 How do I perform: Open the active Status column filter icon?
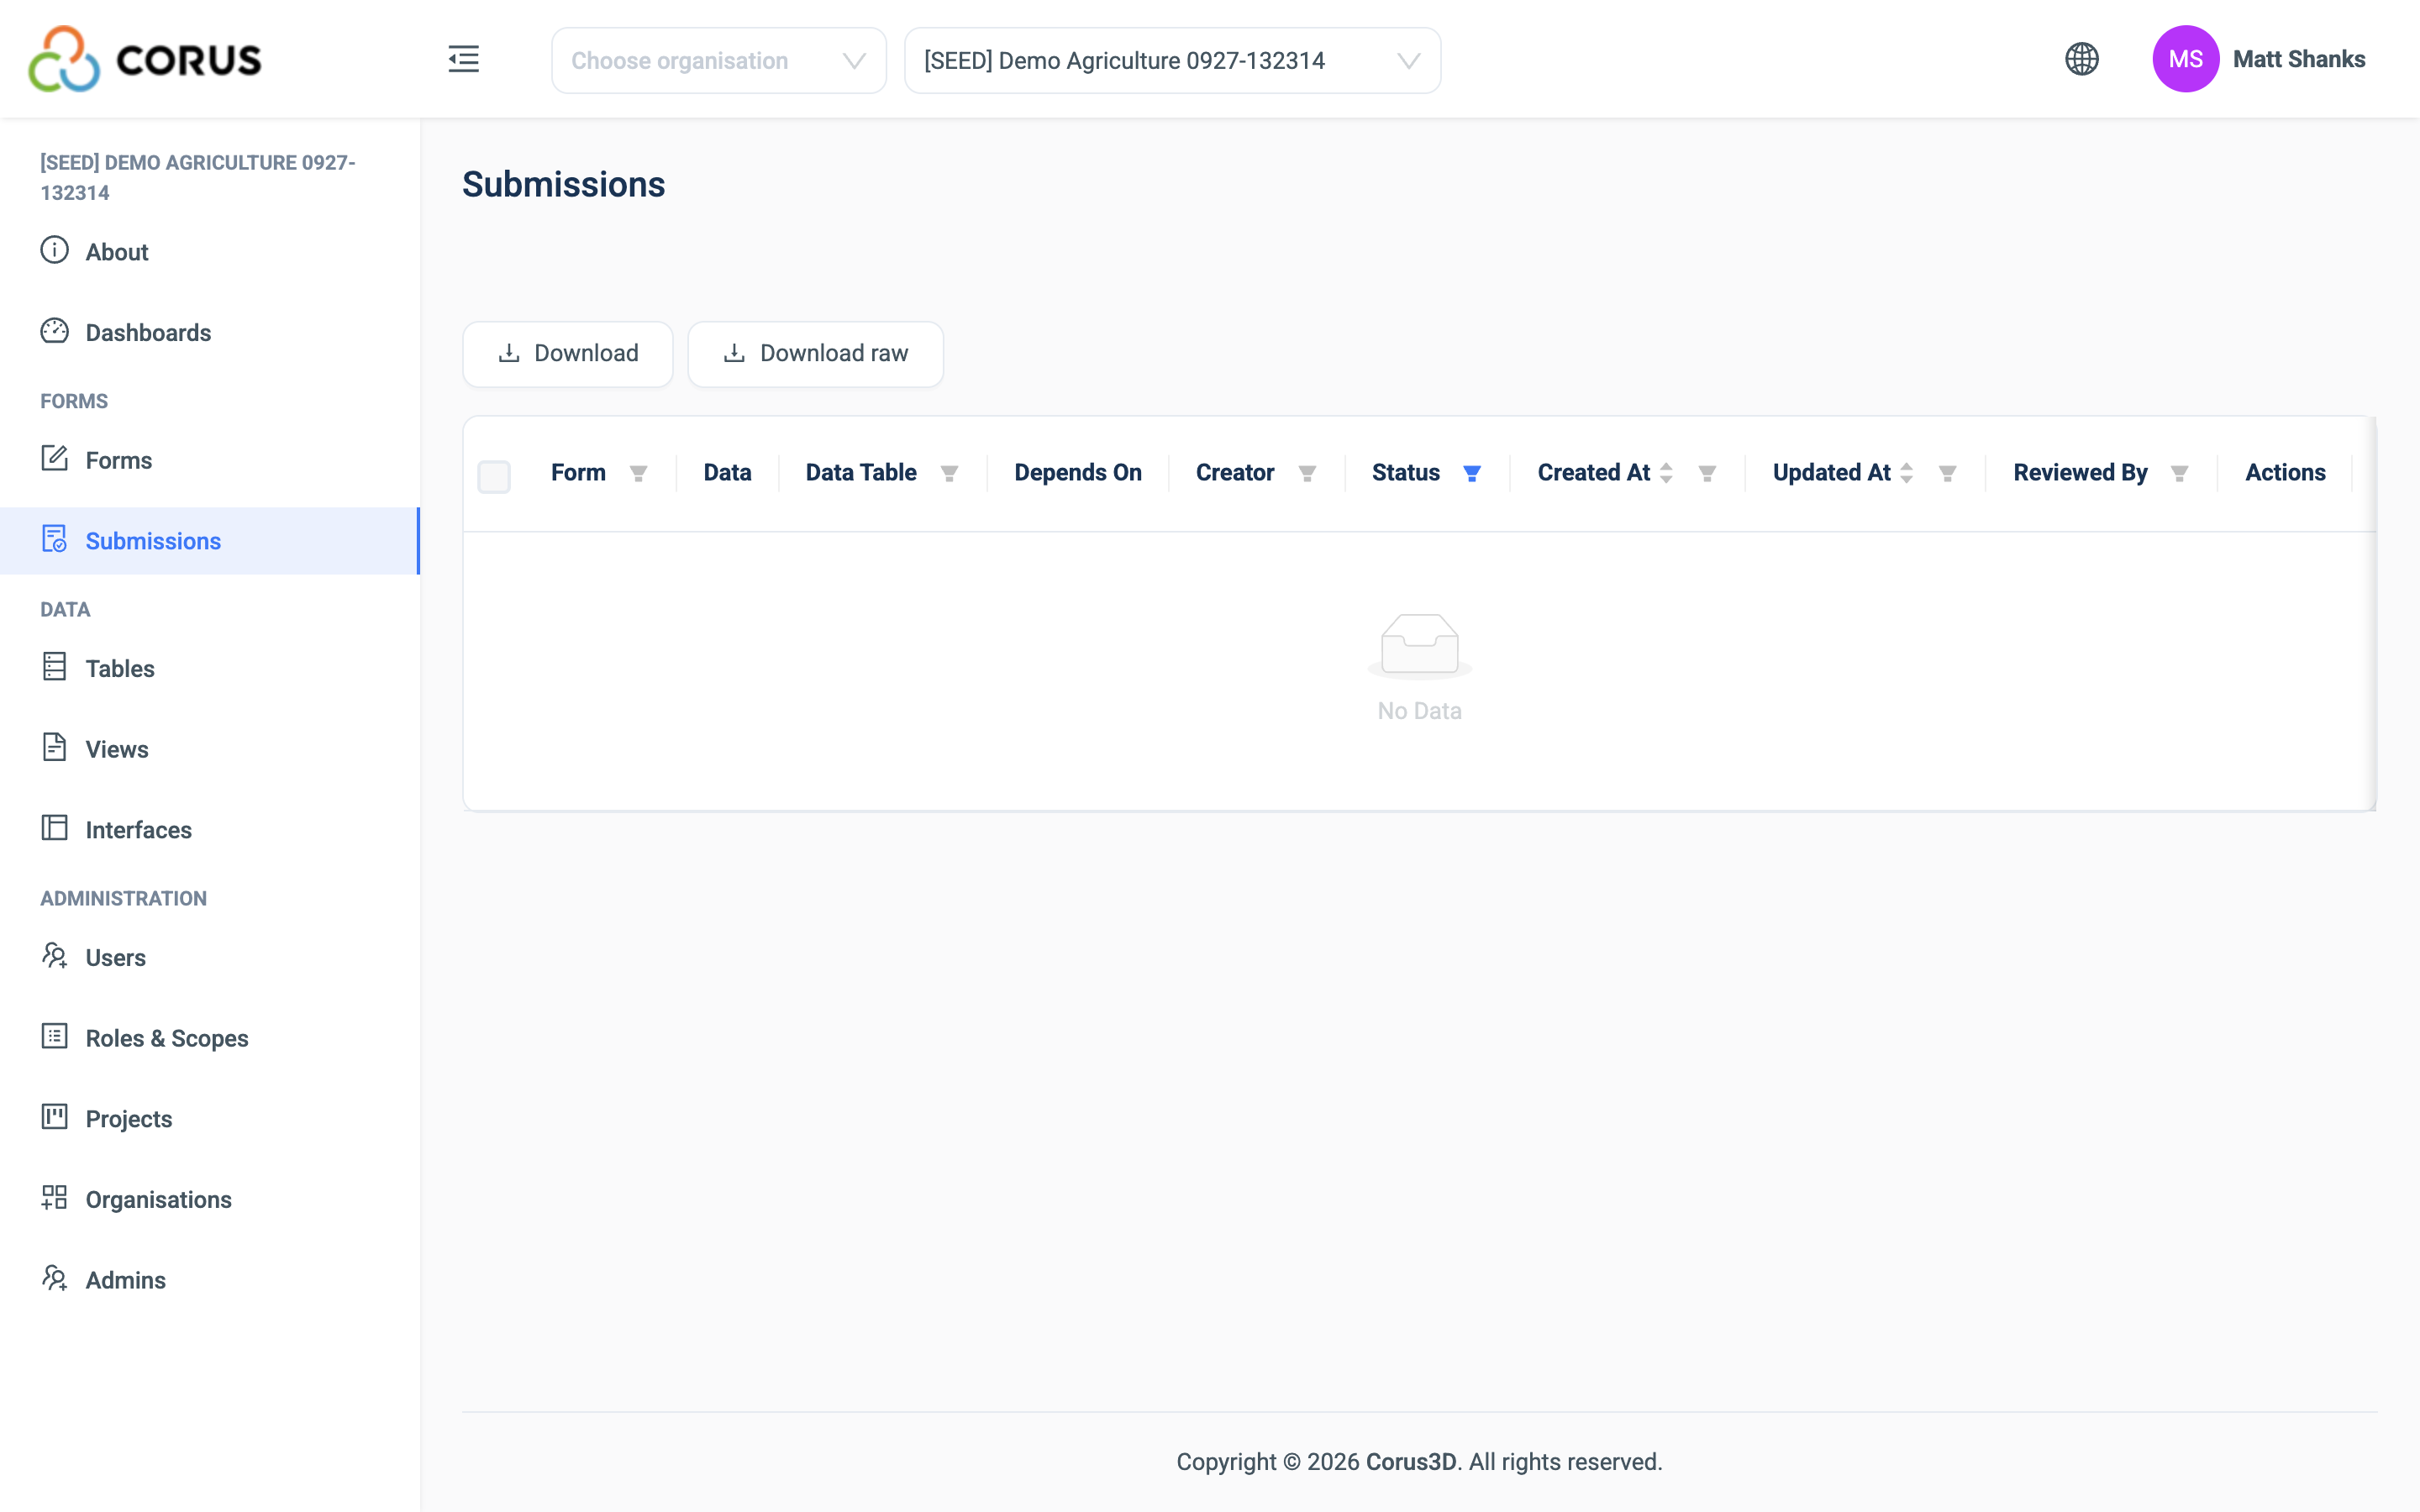pyautogui.click(x=1471, y=473)
